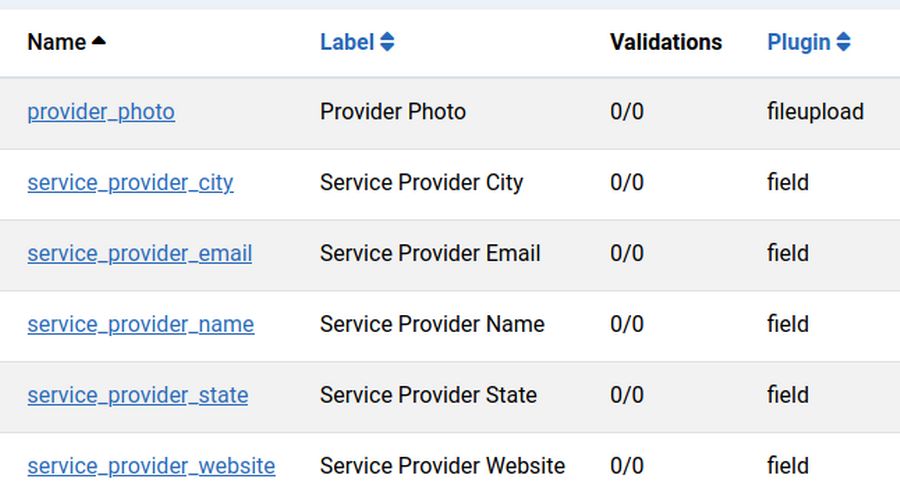Click the Name column header text

pos(56,42)
